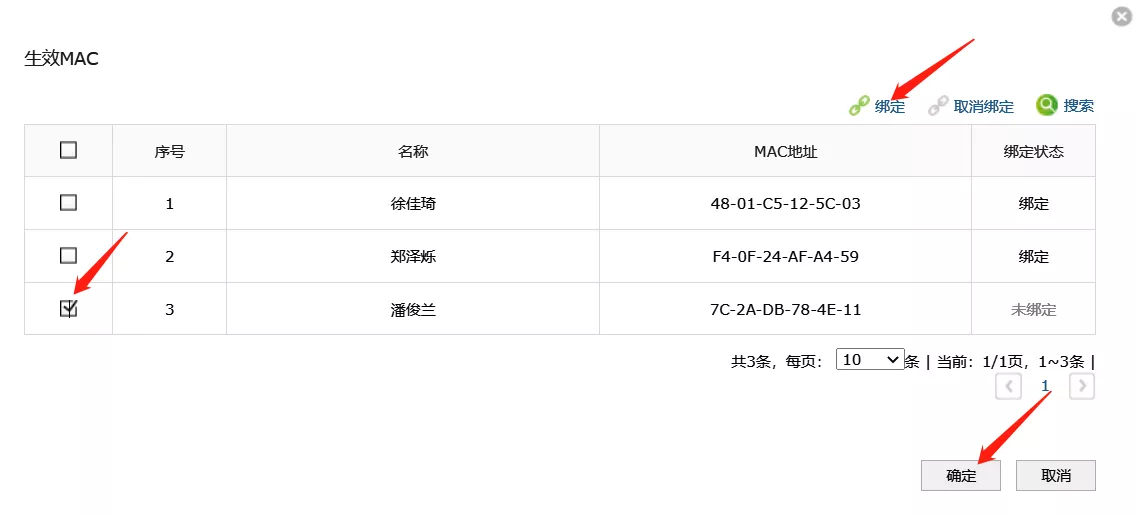Close the dialog with the X icon
Screen dimensions: 1136x515
pos(1122,16)
